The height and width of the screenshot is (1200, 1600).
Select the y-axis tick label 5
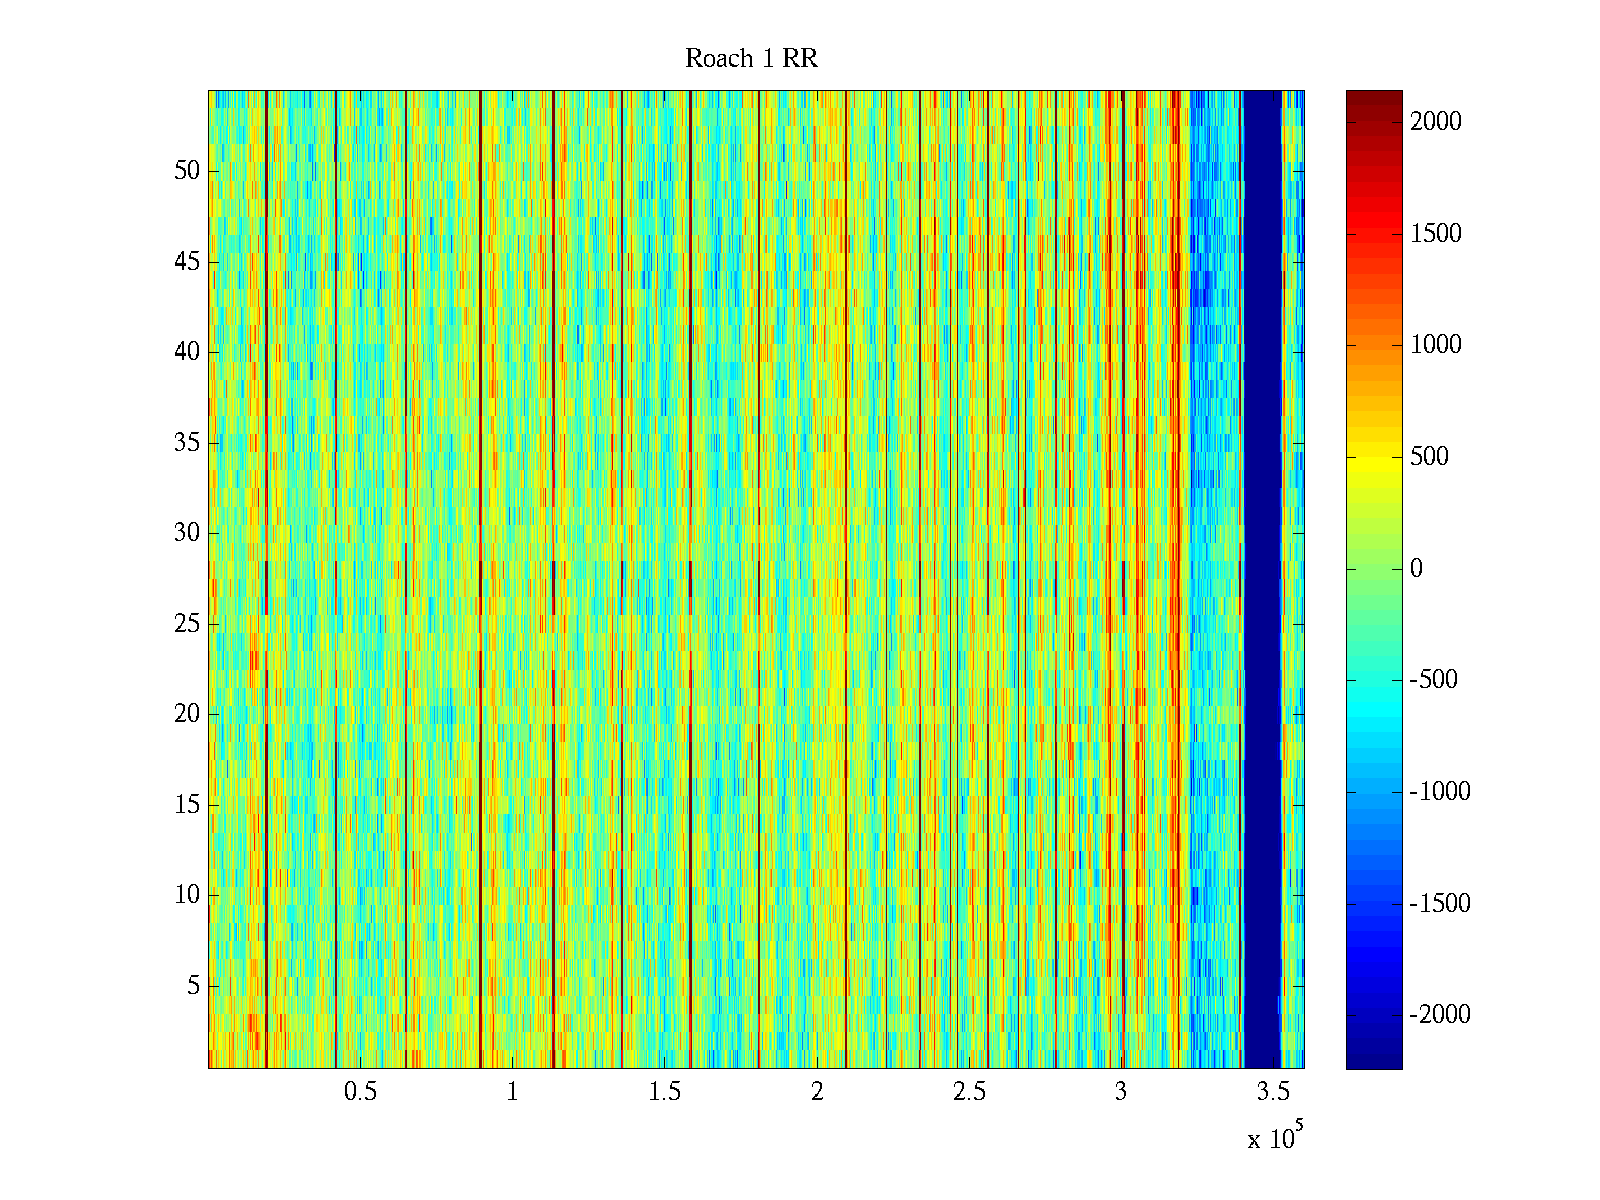pyautogui.click(x=193, y=986)
